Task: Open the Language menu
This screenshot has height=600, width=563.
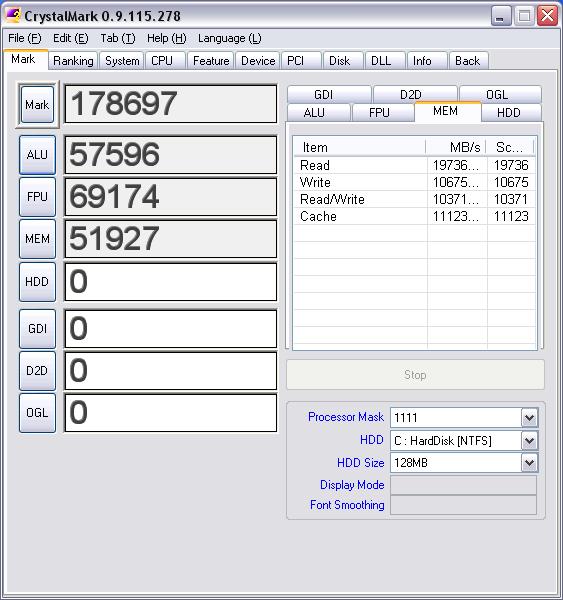Action: 230,38
